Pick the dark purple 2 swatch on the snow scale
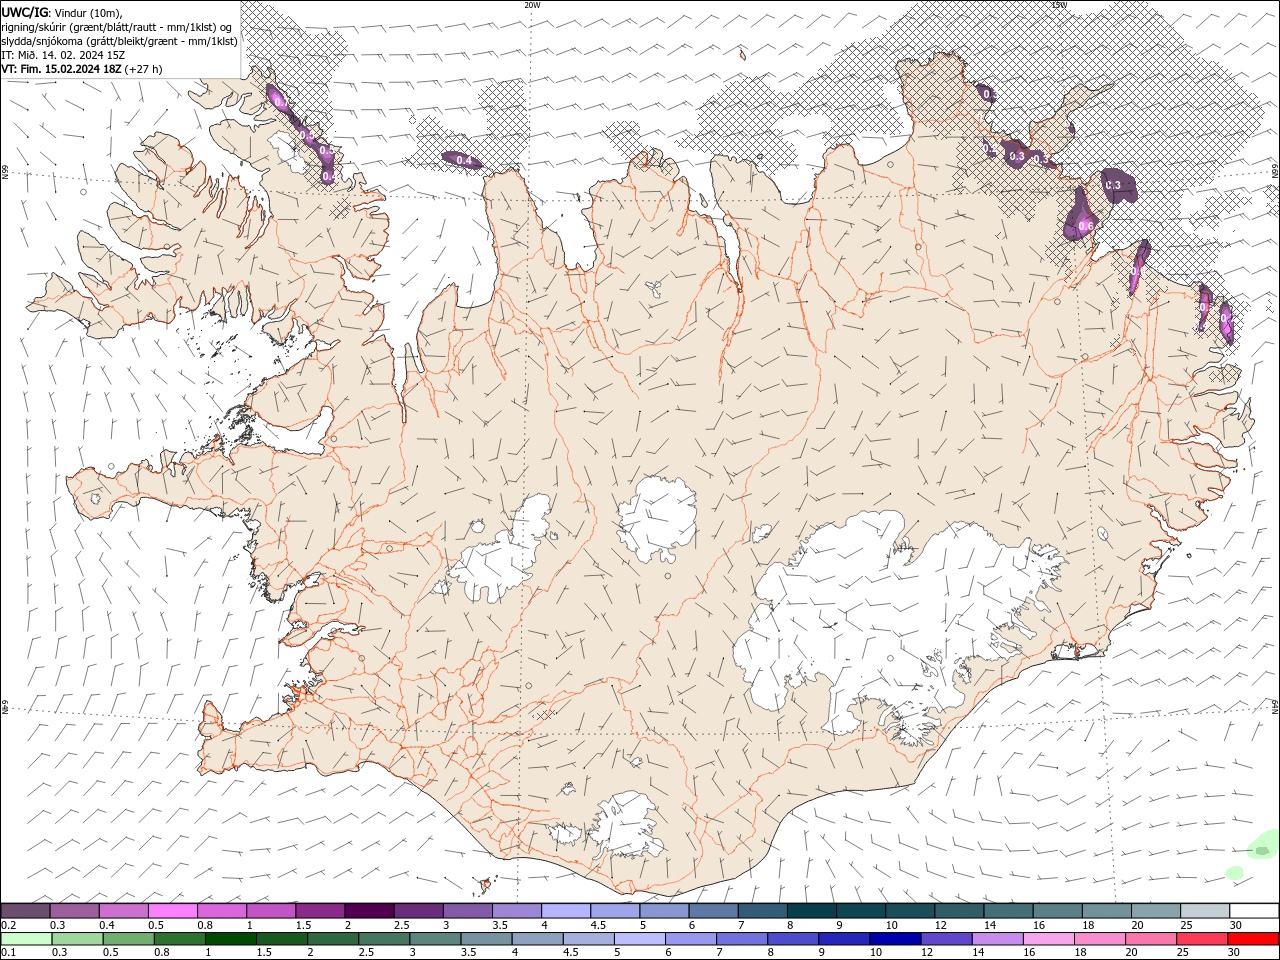The image size is (1280, 960). point(369,911)
